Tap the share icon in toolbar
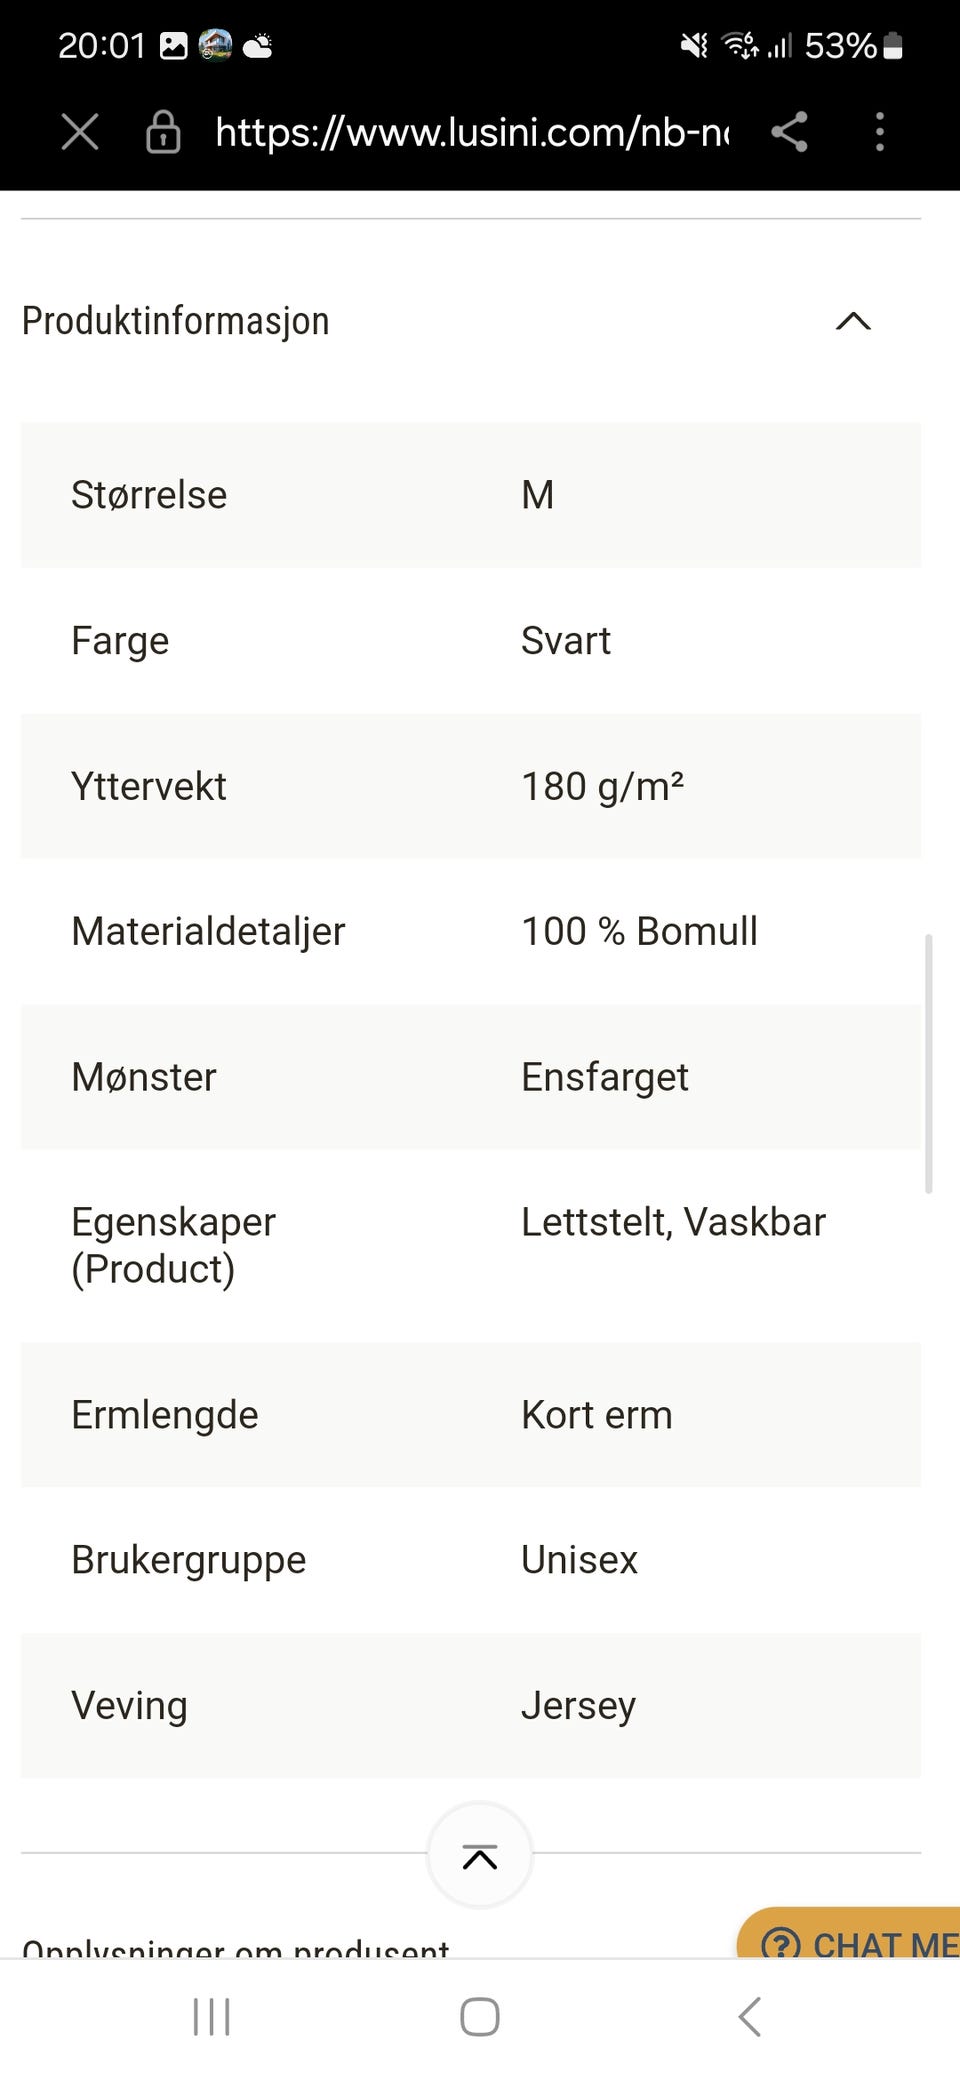 click(789, 131)
